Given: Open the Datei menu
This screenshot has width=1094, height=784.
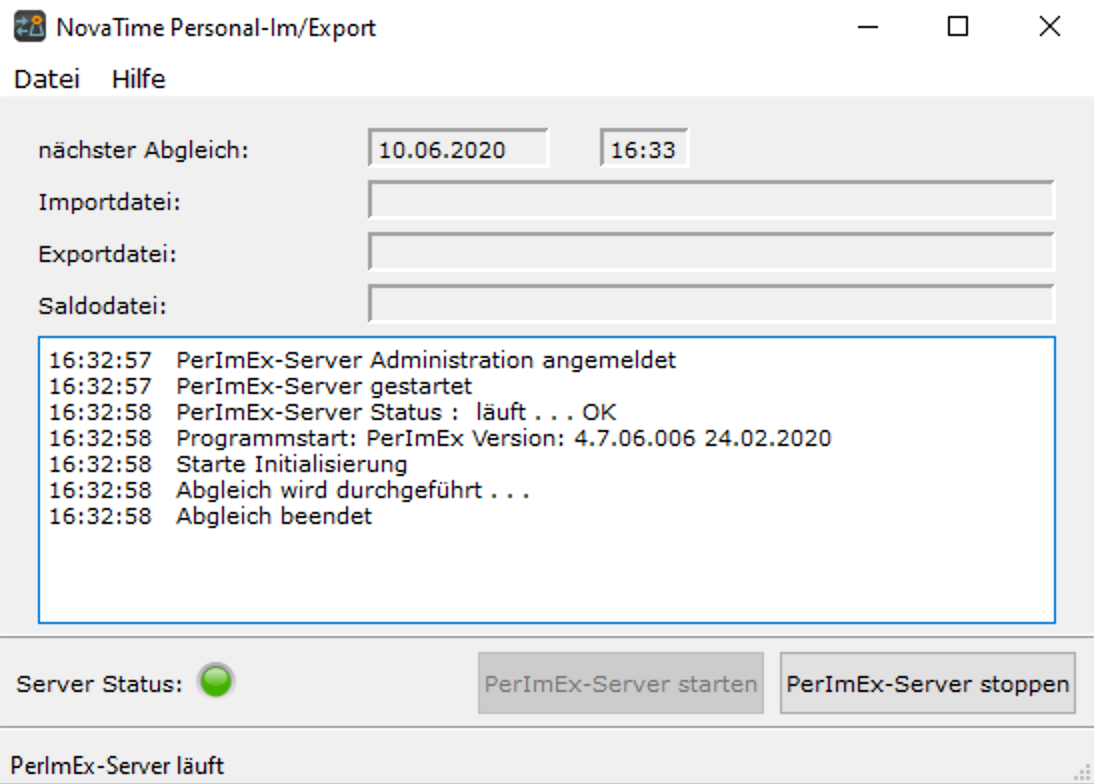Looking at the screenshot, I should pyautogui.click(x=47, y=79).
